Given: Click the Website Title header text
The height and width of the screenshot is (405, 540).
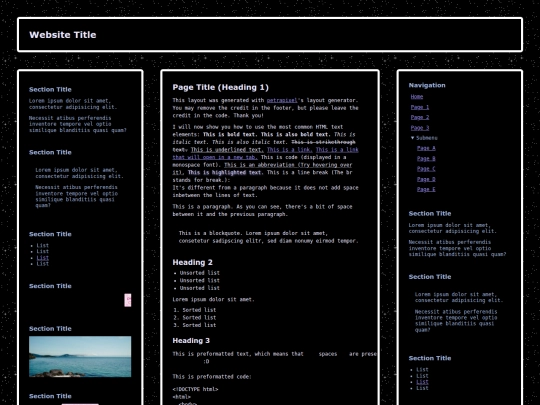Looking at the screenshot, I should pyautogui.click(x=63, y=35).
